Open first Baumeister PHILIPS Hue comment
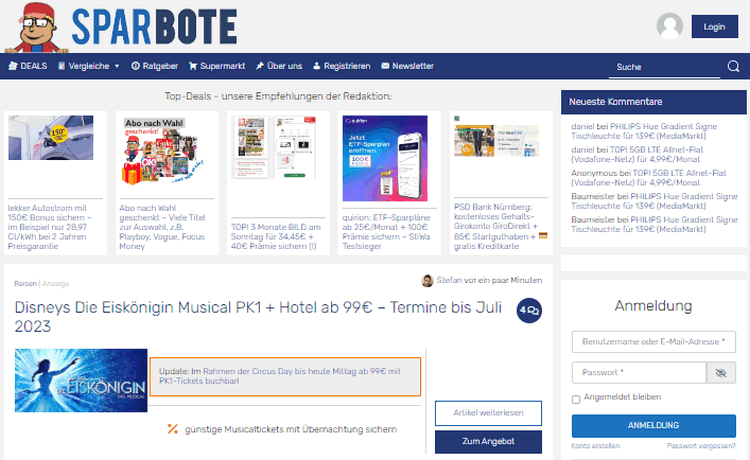 pos(654,201)
